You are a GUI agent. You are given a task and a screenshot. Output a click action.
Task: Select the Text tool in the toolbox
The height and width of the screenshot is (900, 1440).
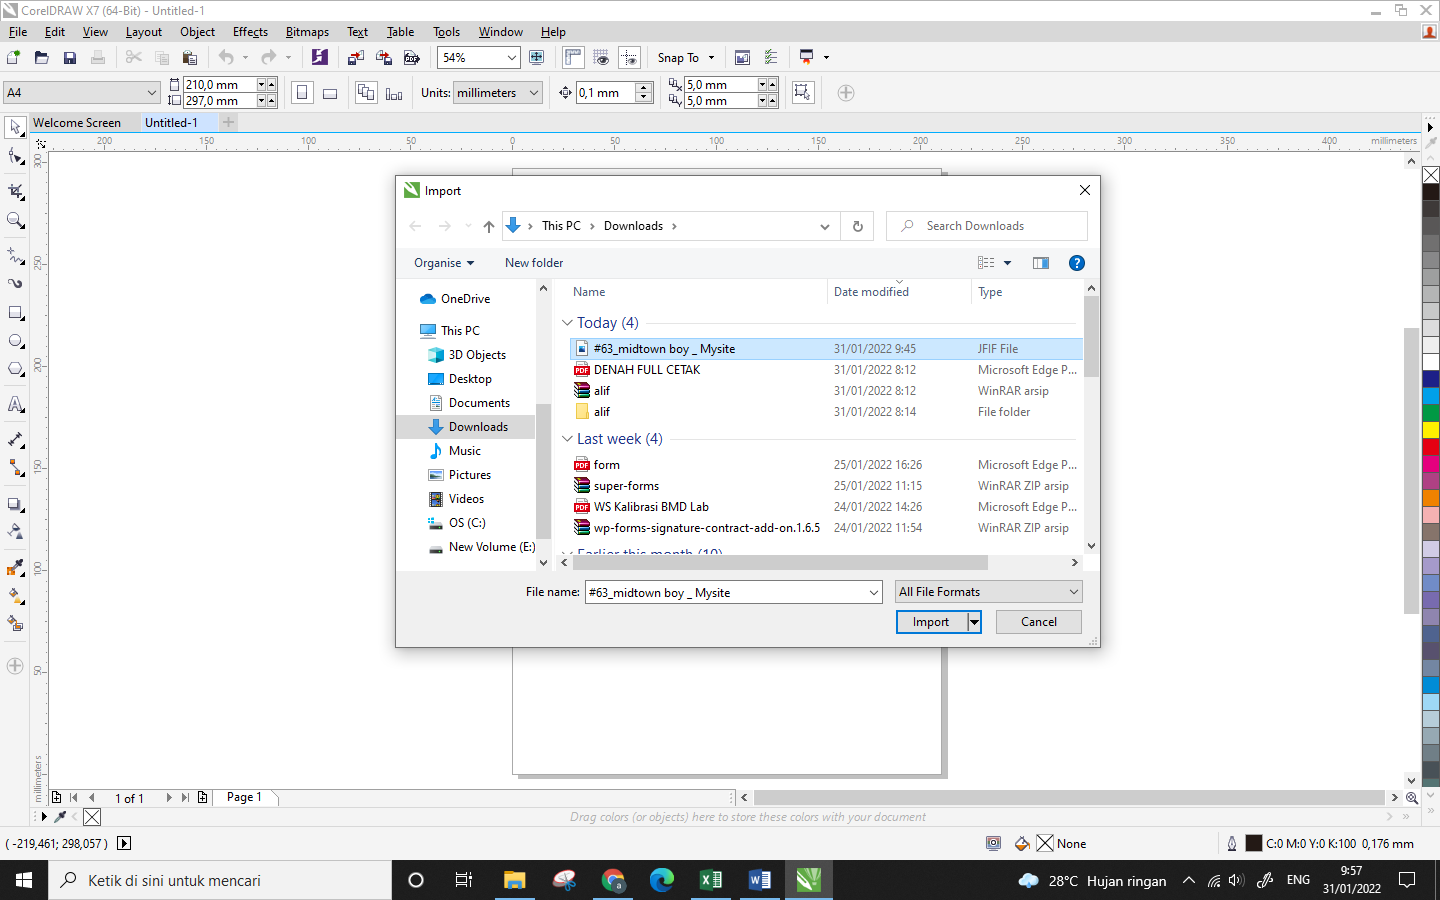click(x=16, y=405)
